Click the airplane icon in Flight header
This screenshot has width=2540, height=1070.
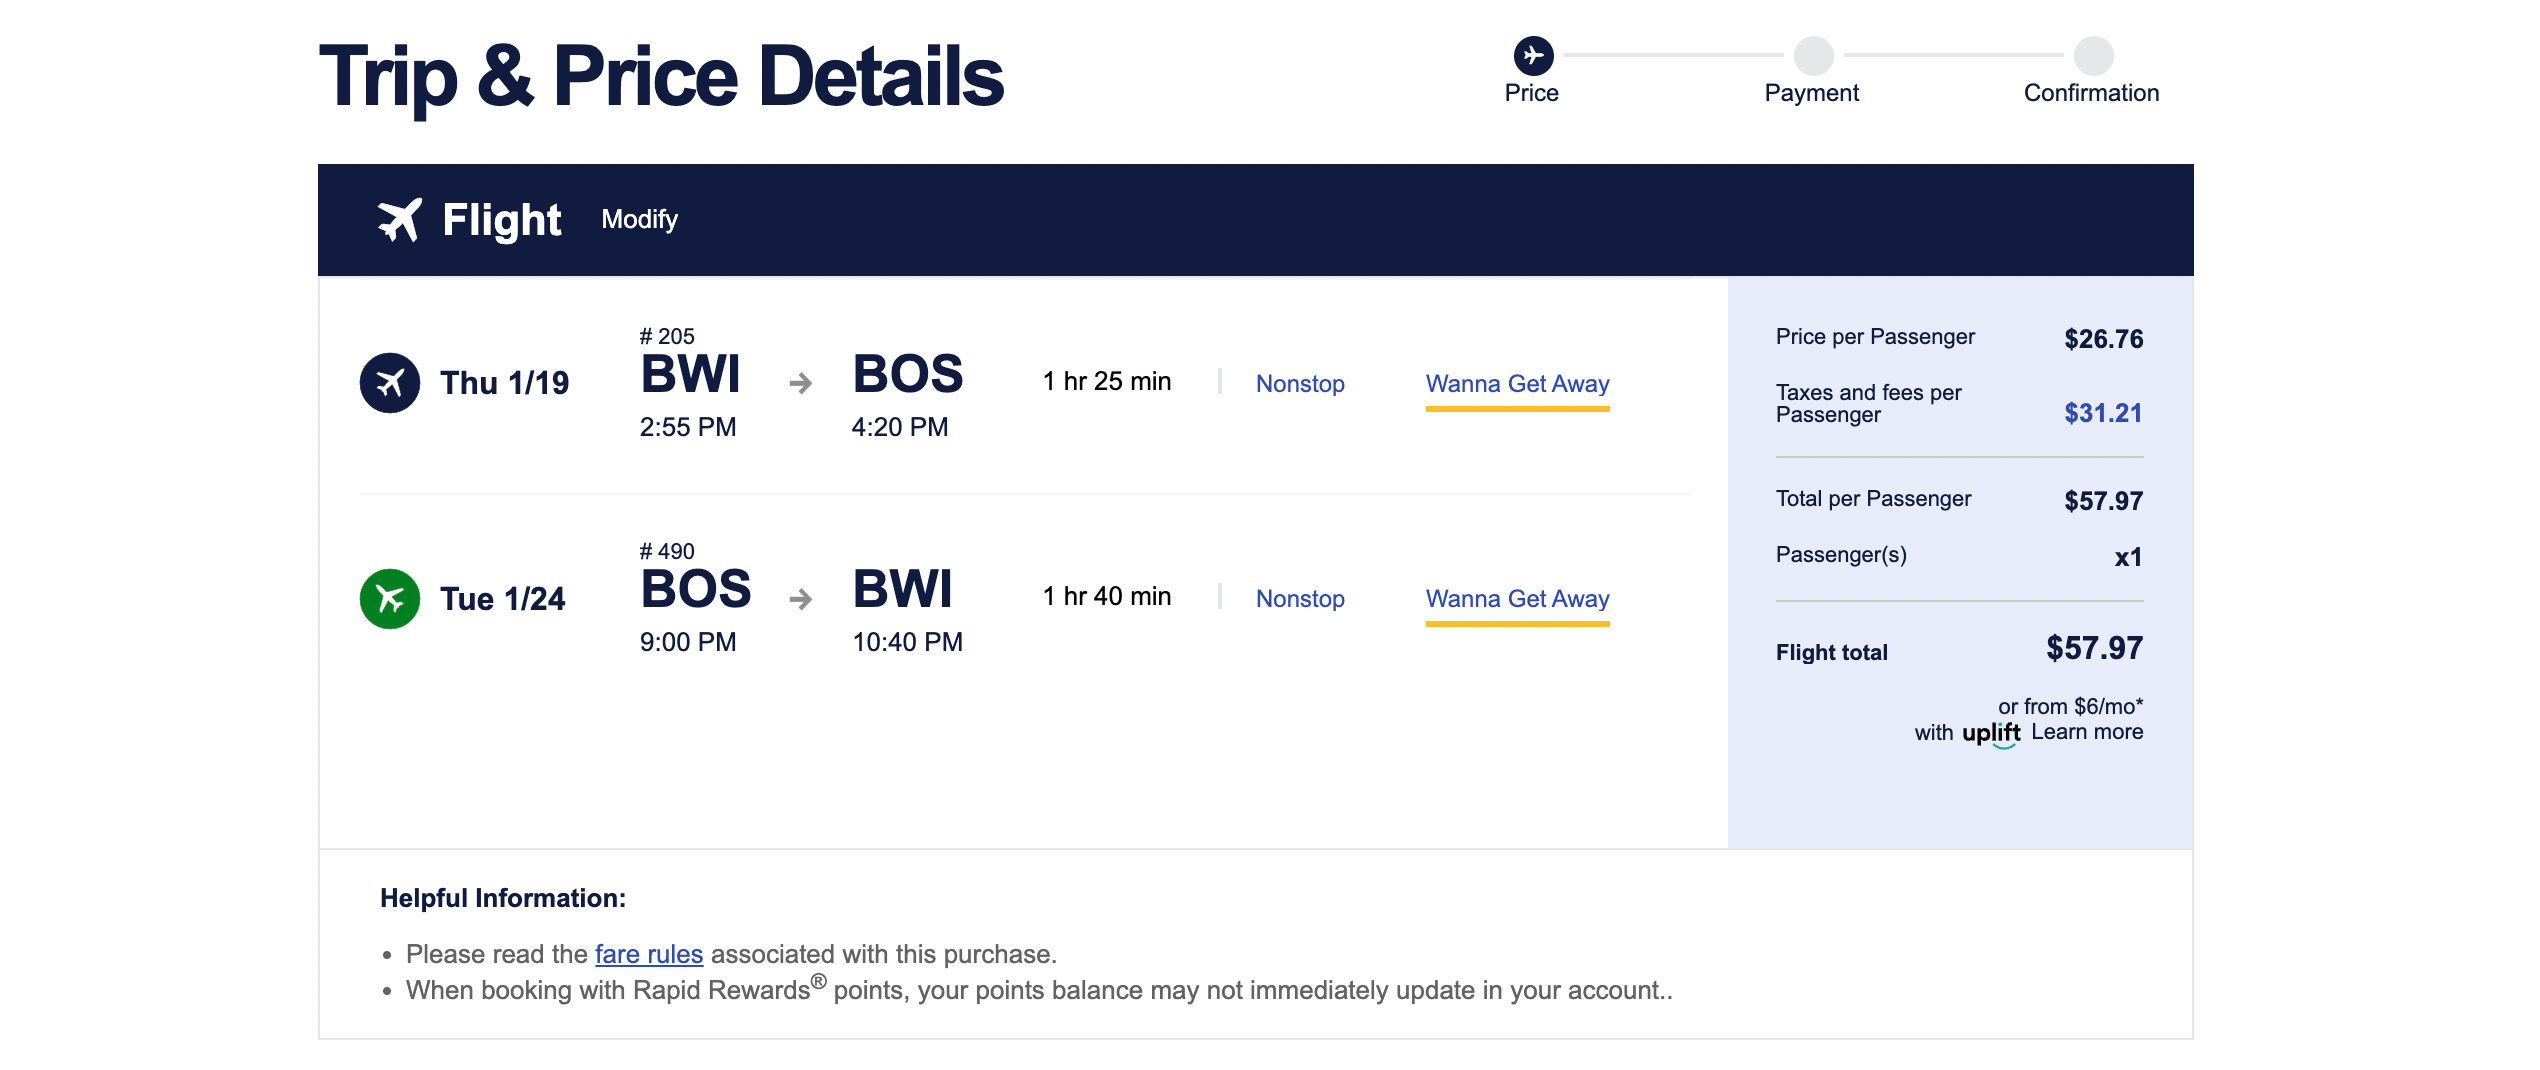pyautogui.click(x=400, y=220)
